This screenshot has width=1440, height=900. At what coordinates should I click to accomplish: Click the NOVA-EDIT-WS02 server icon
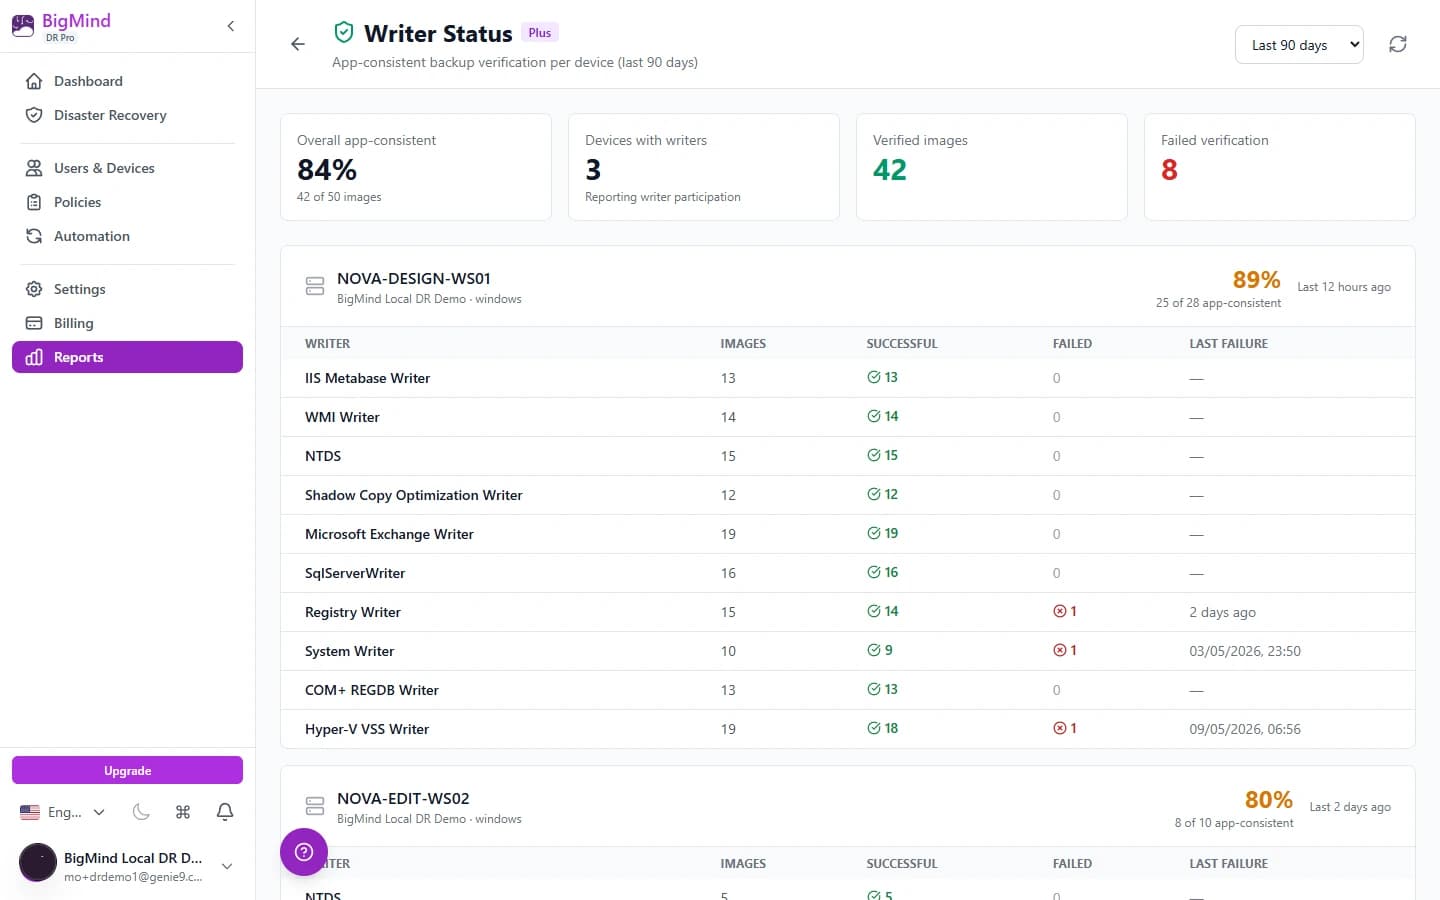[x=315, y=806]
